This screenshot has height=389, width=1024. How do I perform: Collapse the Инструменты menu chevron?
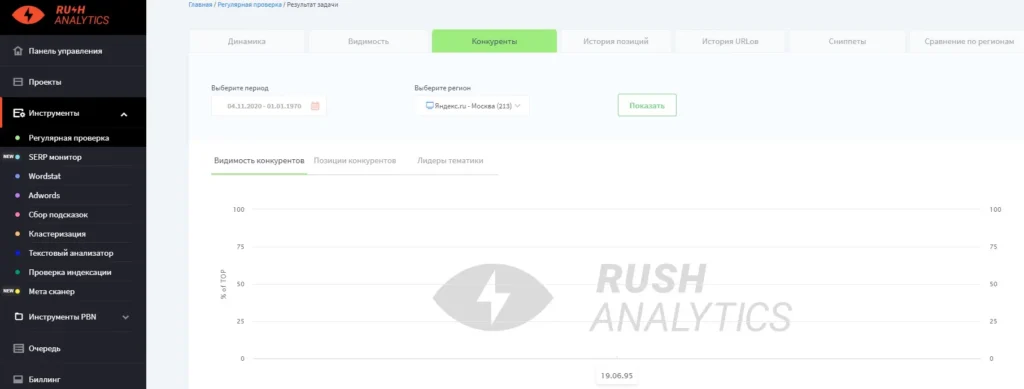(124, 115)
